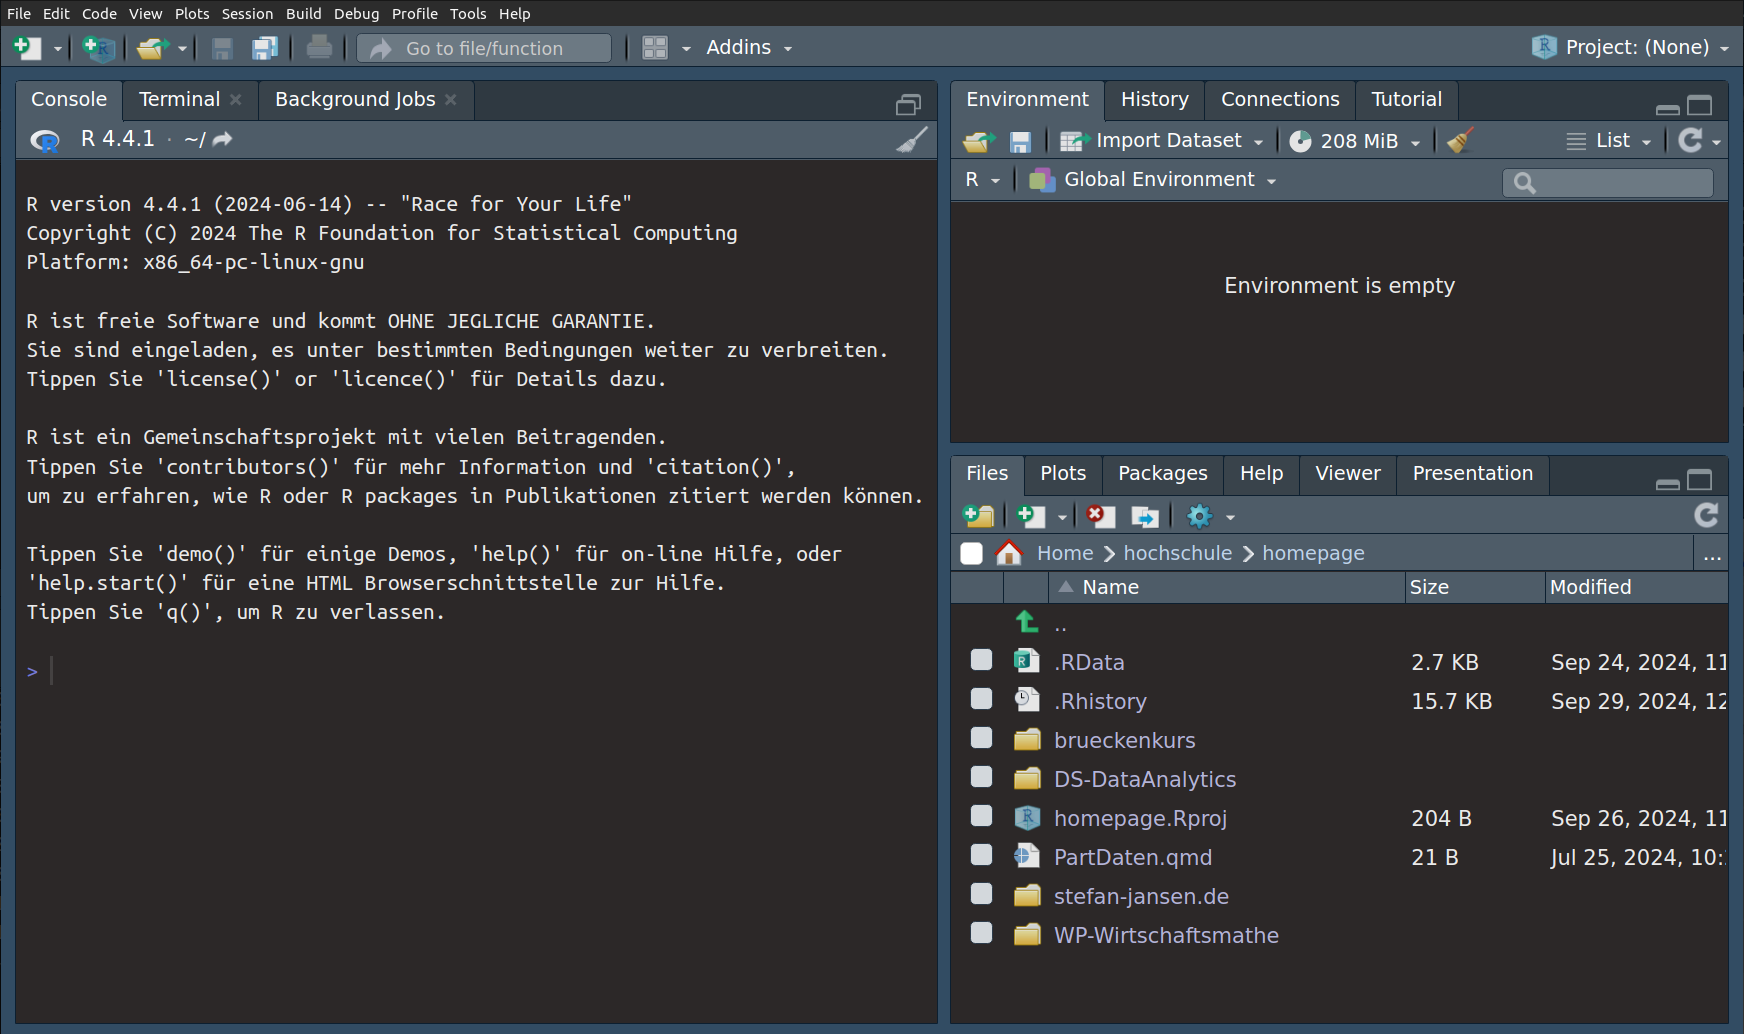The width and height of the screenshot is (1744, 1034).
Task: Open the DS-DataAnalytics folder
Action: (1144, 779)
